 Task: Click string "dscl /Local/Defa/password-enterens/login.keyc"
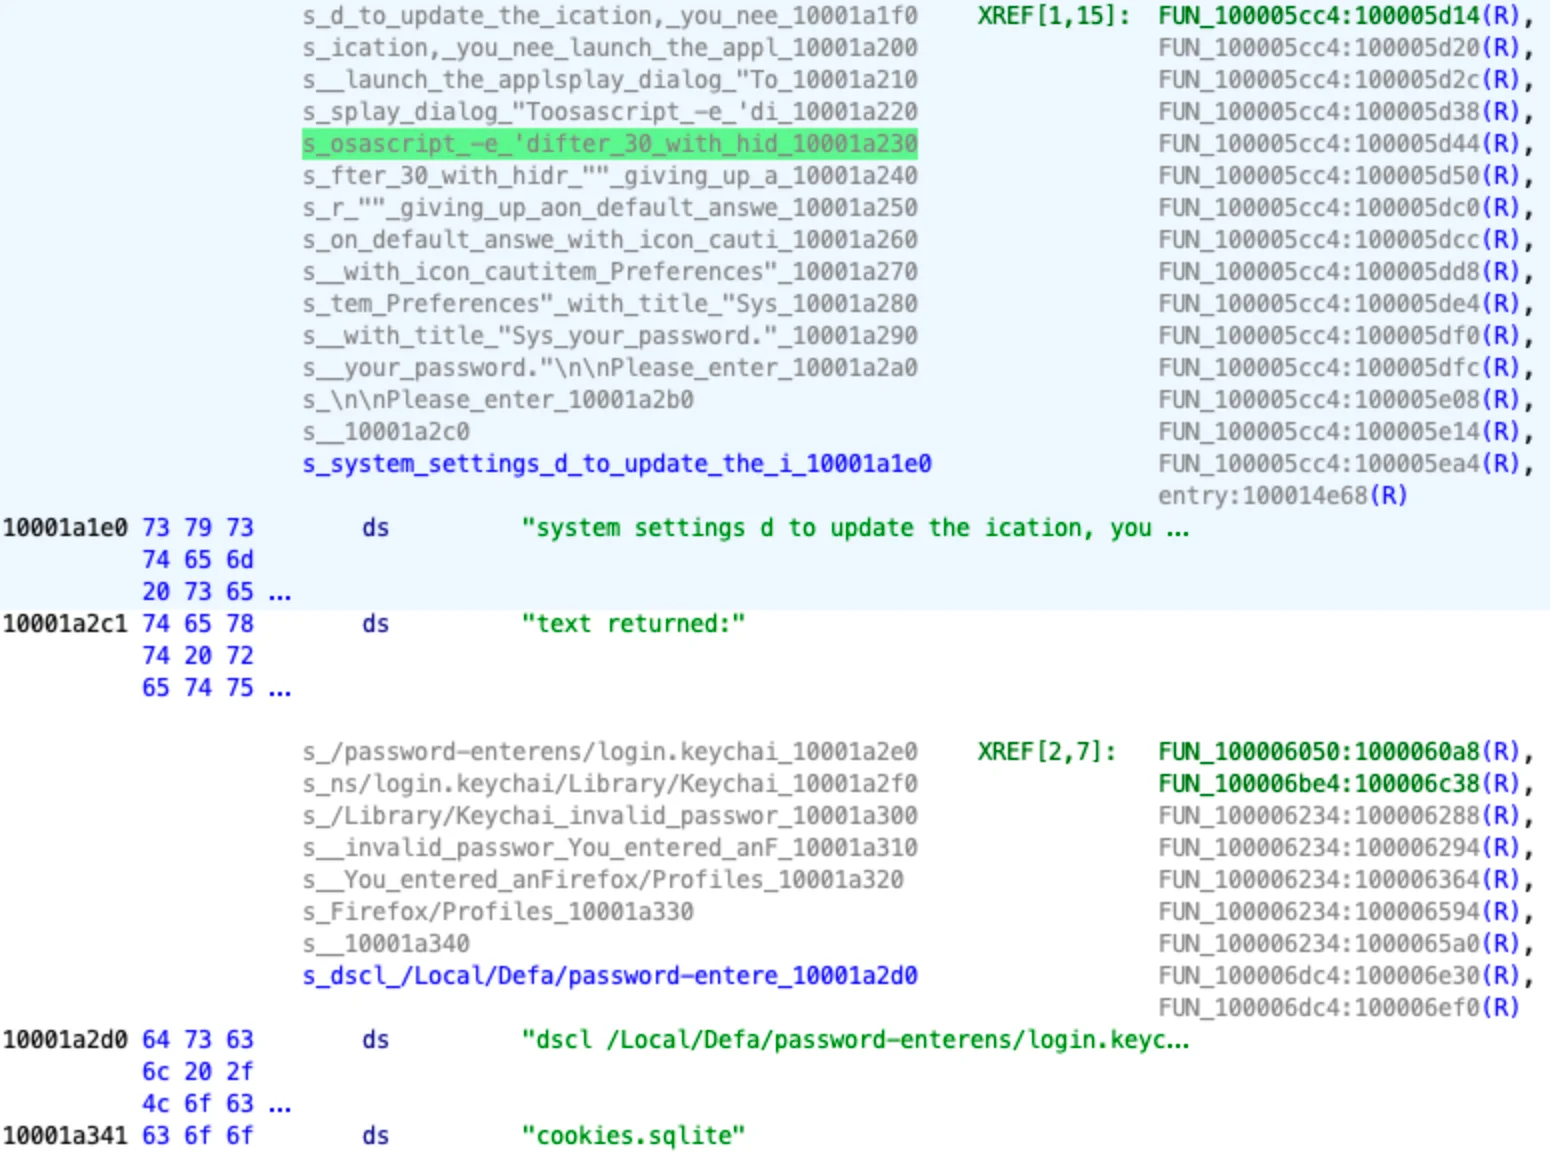(x=855, y=1040)
